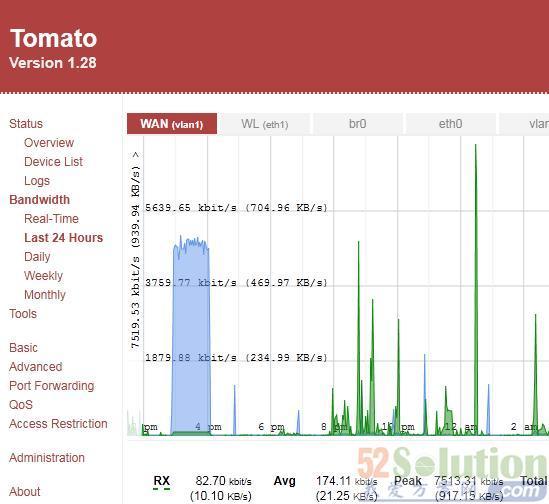Image resolution: width=549 pixels, height=504 pixels.
Task: Click the tallest green spike in graph
Action: click(x=475, y=289)
